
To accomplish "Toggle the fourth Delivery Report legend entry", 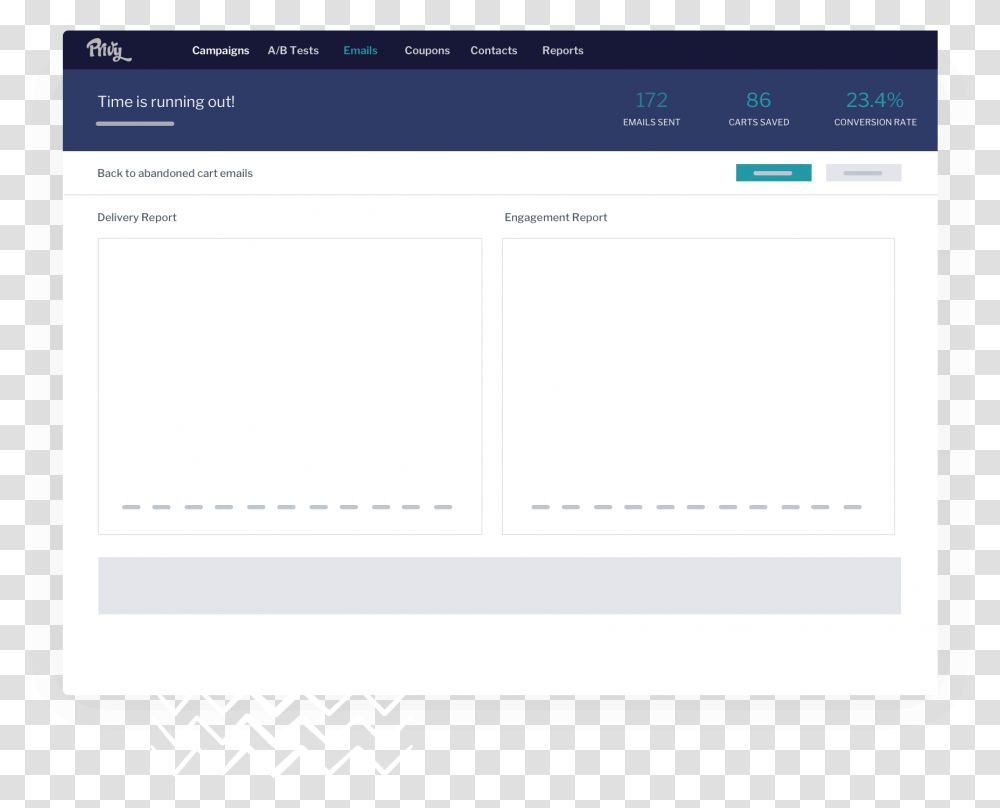I will (x=222, y=507).
